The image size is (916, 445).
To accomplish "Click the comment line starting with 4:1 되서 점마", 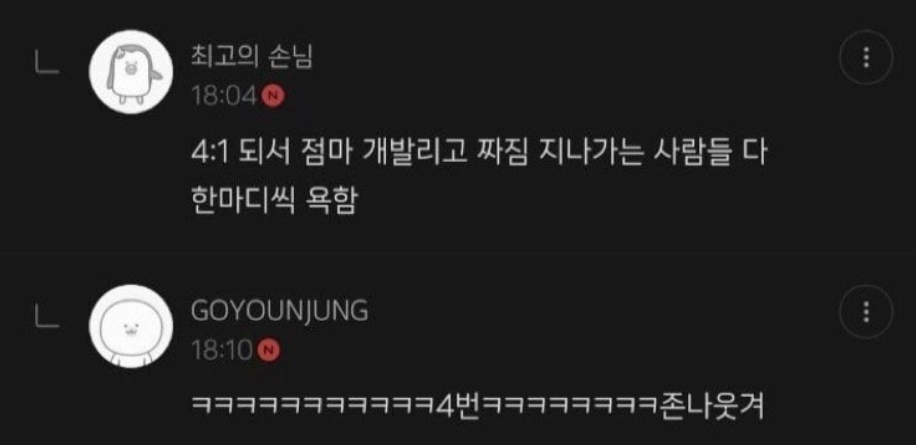I will click(479, 154).
